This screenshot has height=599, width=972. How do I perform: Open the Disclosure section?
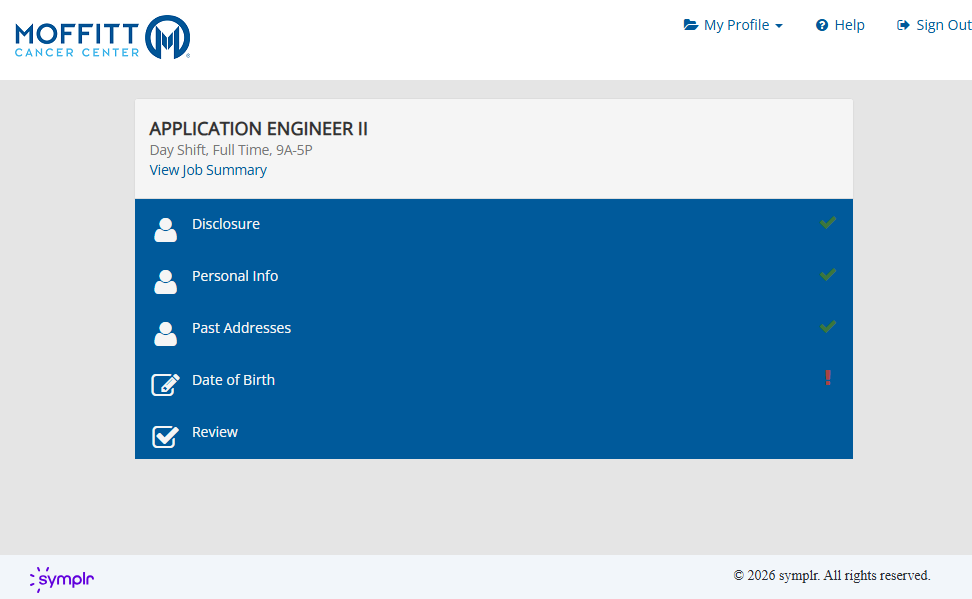(226, 224)
